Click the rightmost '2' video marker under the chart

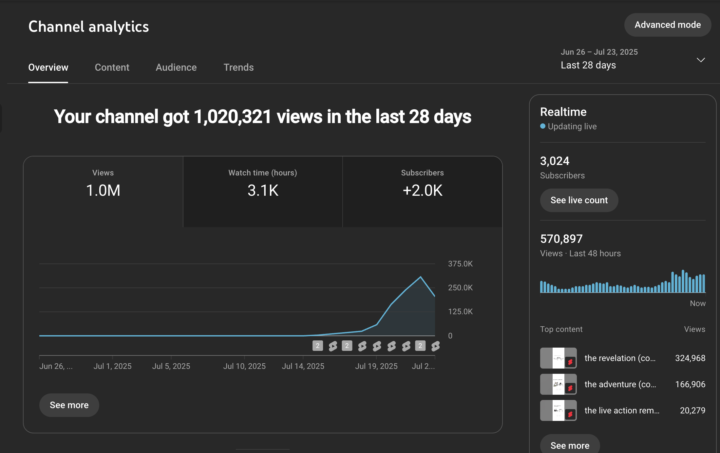(x=421, y=346)
